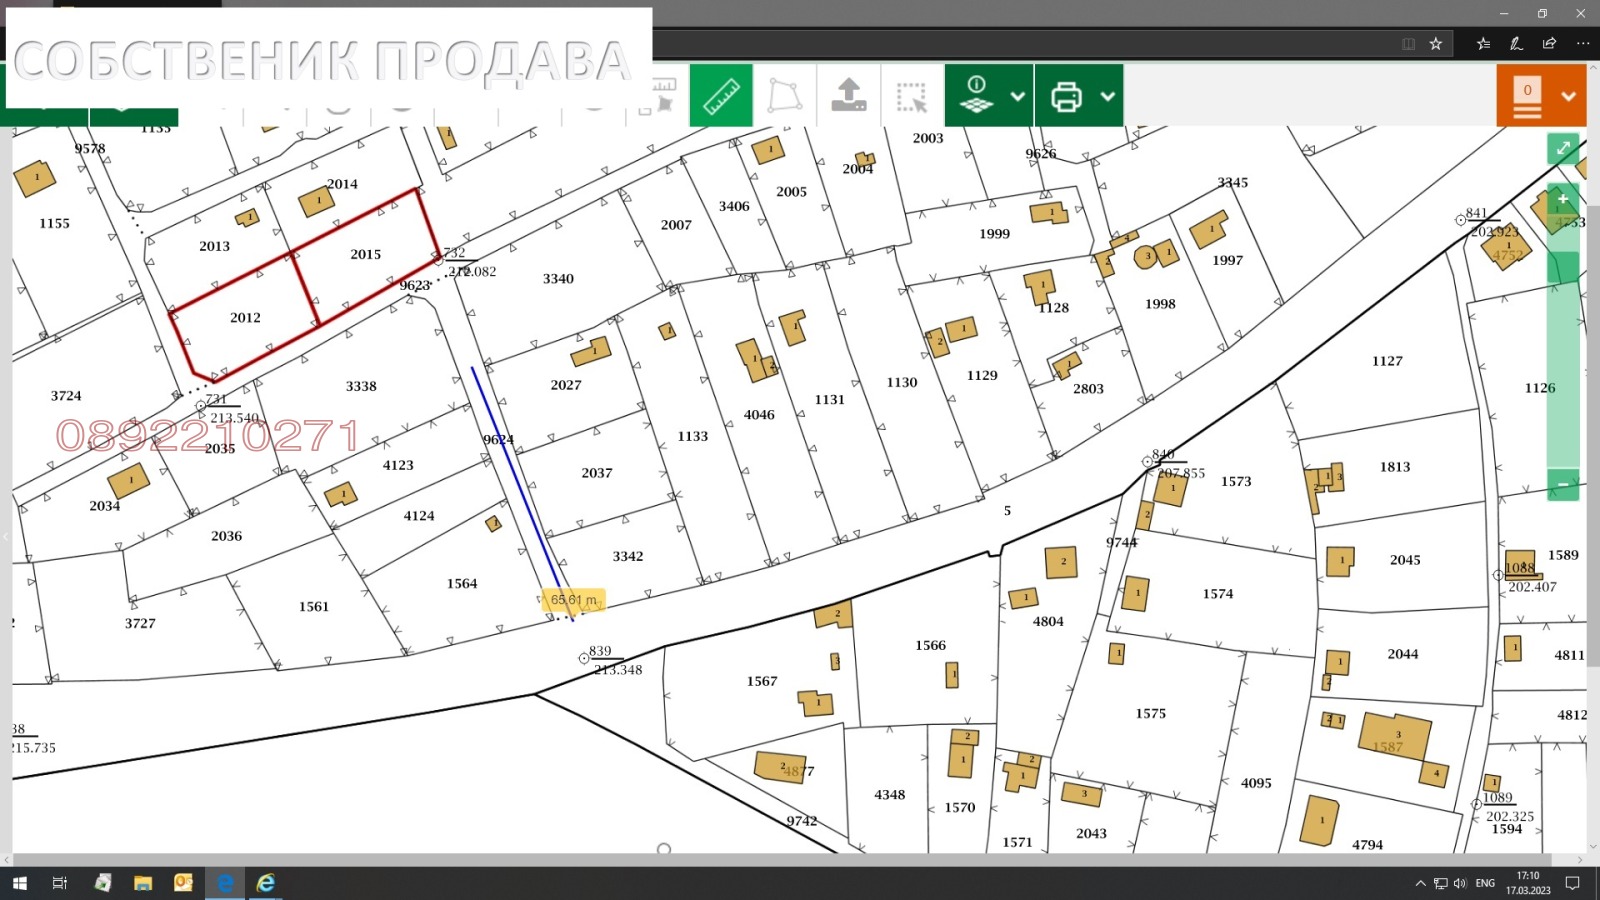1600x900 pixels.
Task: Click the Share button in the browser toolbar
Action: [x=1548, y=43]
